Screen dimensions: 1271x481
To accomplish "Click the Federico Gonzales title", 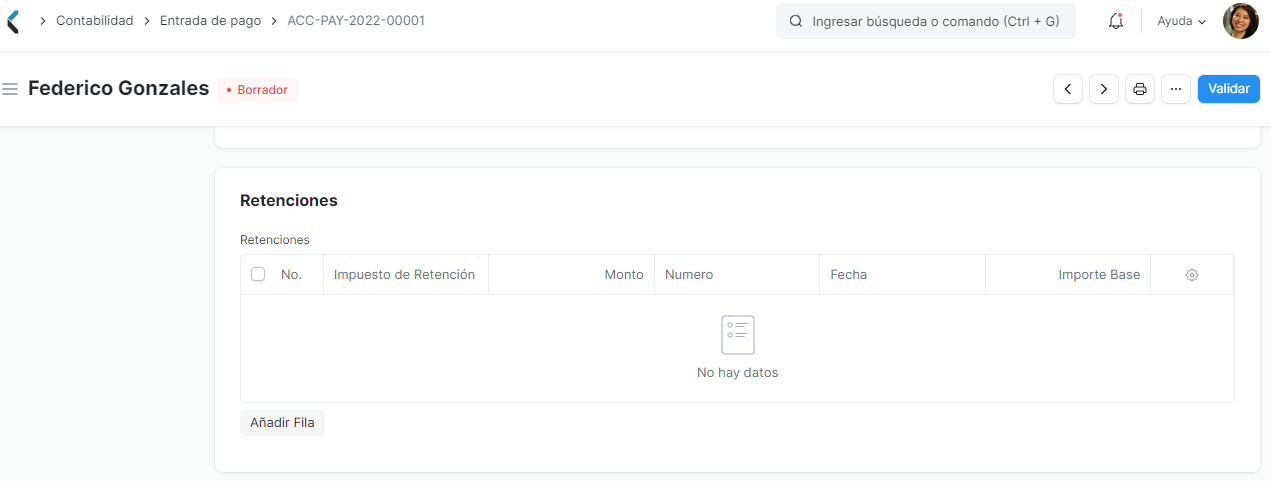I will coord(119,88).
